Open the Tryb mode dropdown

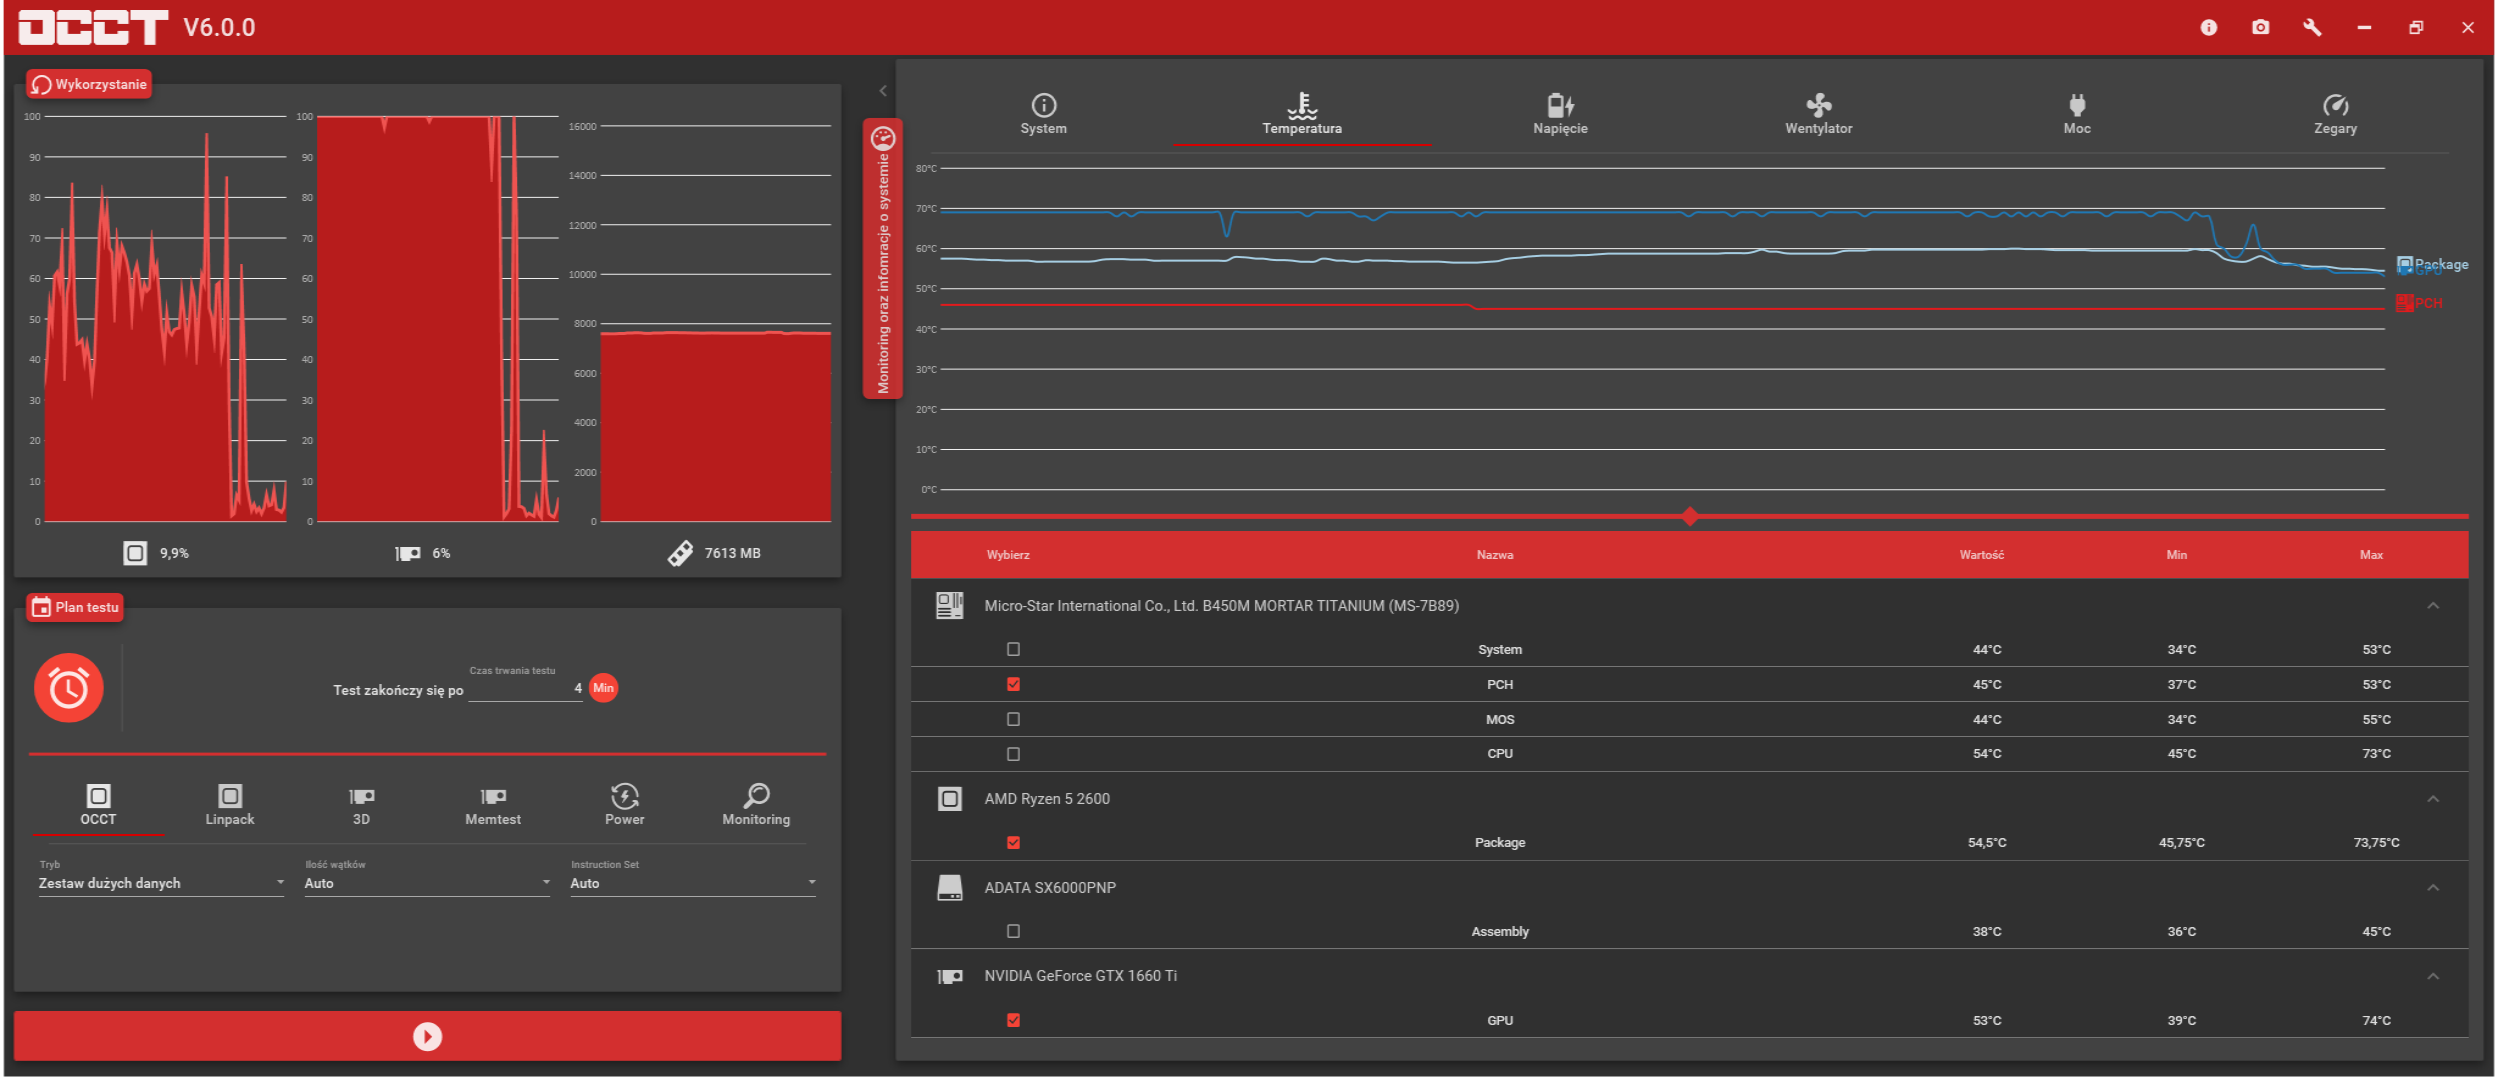point(160,883)
